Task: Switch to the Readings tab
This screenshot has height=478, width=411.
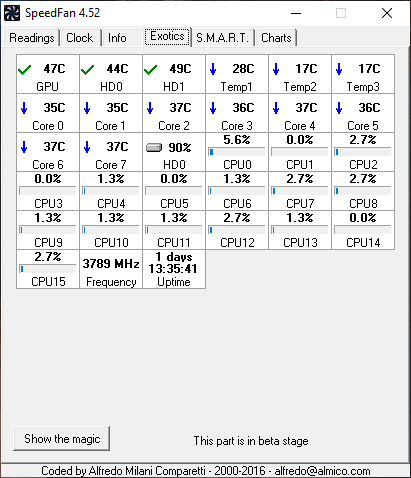Action: click(32, 38)
